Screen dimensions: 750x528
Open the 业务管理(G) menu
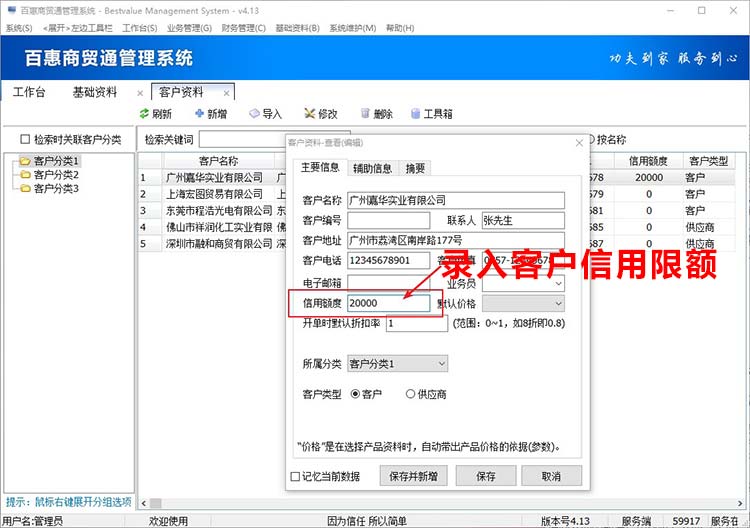coord(189,28)
